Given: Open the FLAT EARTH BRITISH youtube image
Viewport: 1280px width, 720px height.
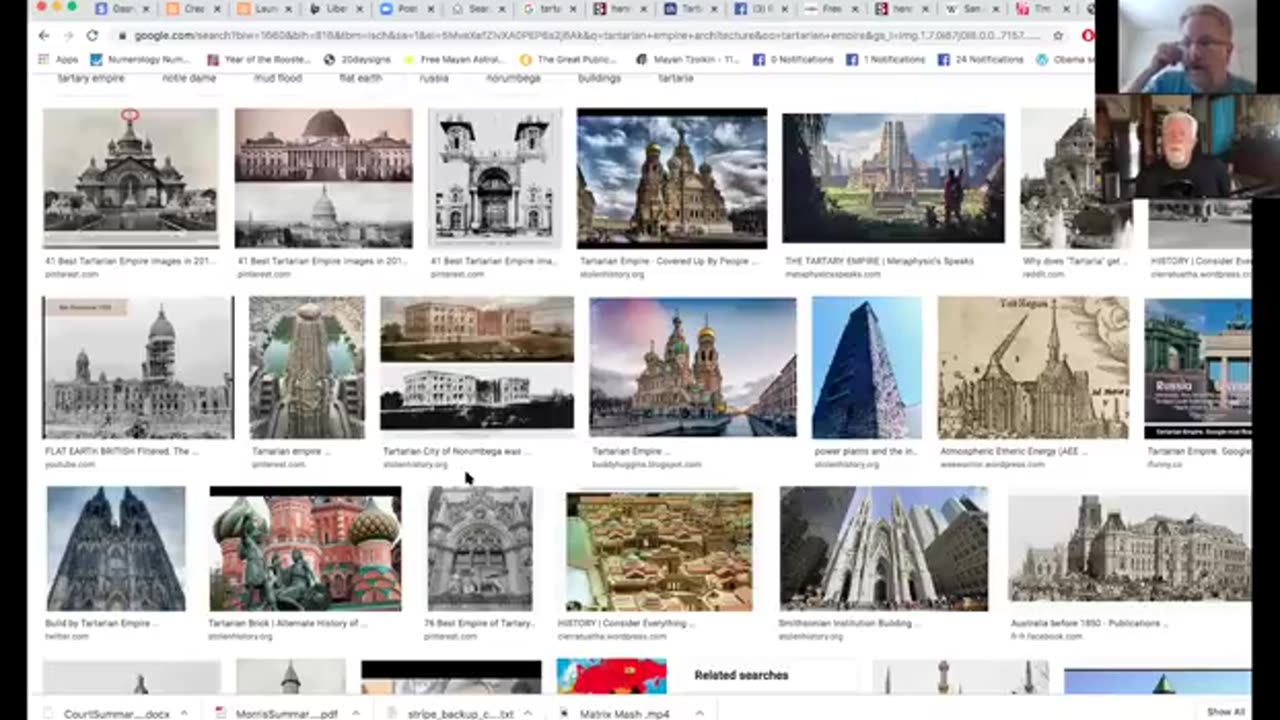Looking at the screenshot, I should [x=138, y=367].
